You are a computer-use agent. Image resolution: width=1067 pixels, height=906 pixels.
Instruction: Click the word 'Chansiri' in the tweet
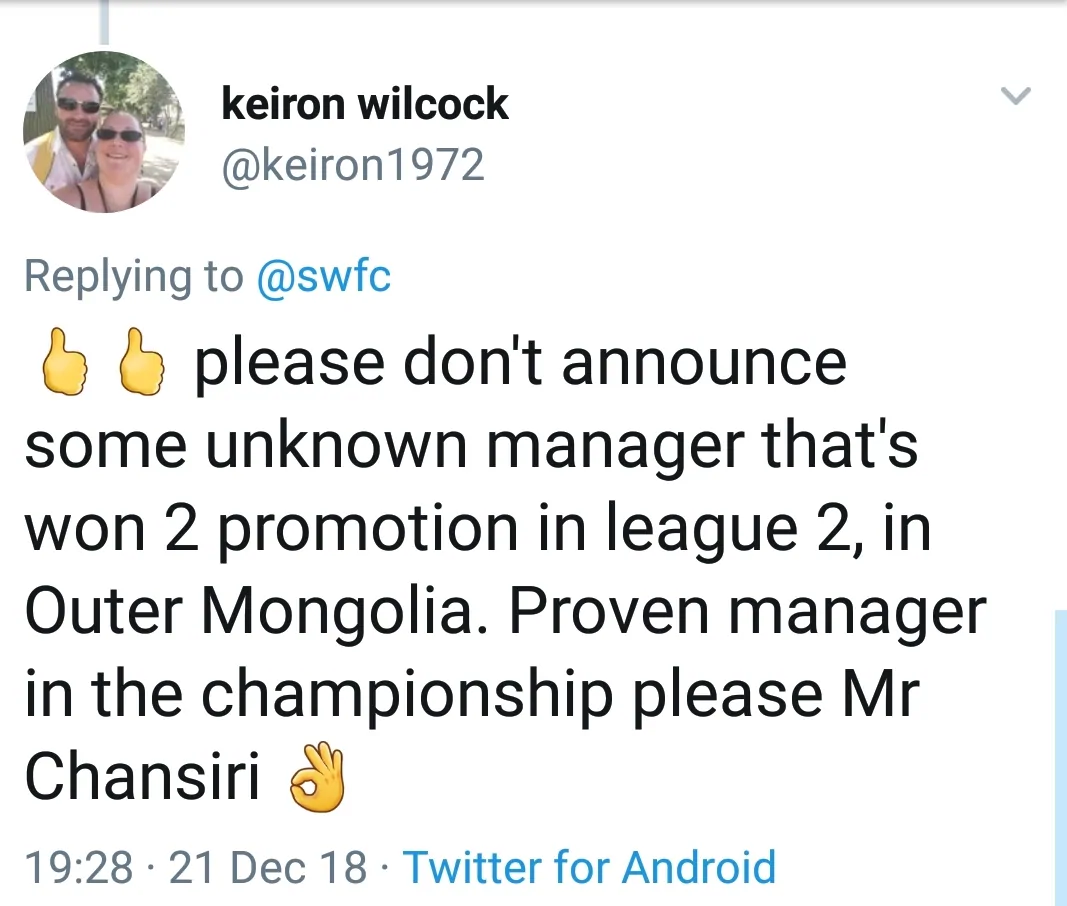pos(142,776)
